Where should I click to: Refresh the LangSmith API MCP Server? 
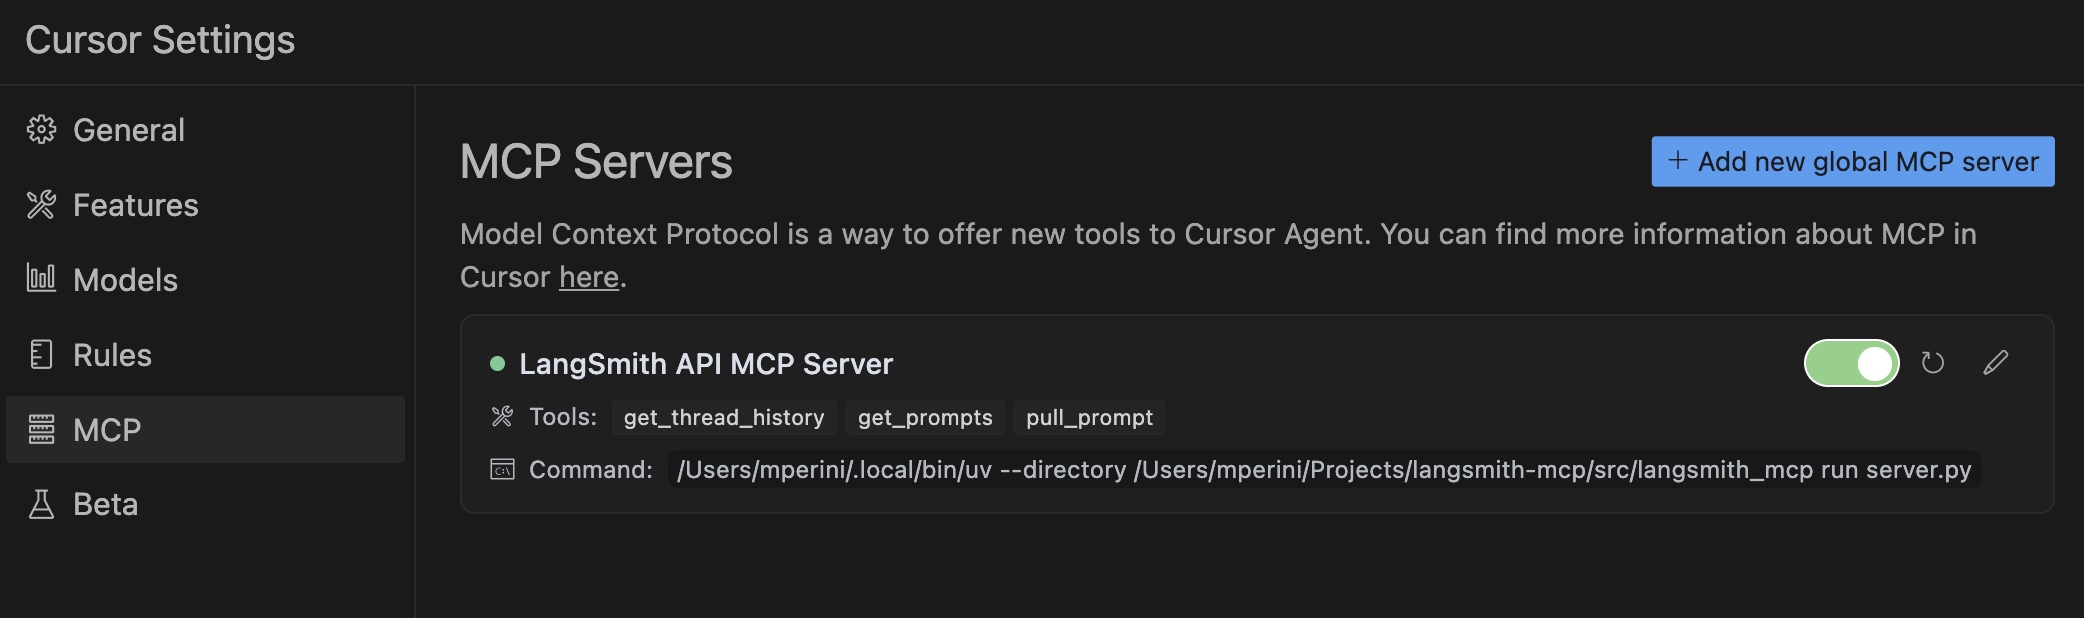point(1932,363)
